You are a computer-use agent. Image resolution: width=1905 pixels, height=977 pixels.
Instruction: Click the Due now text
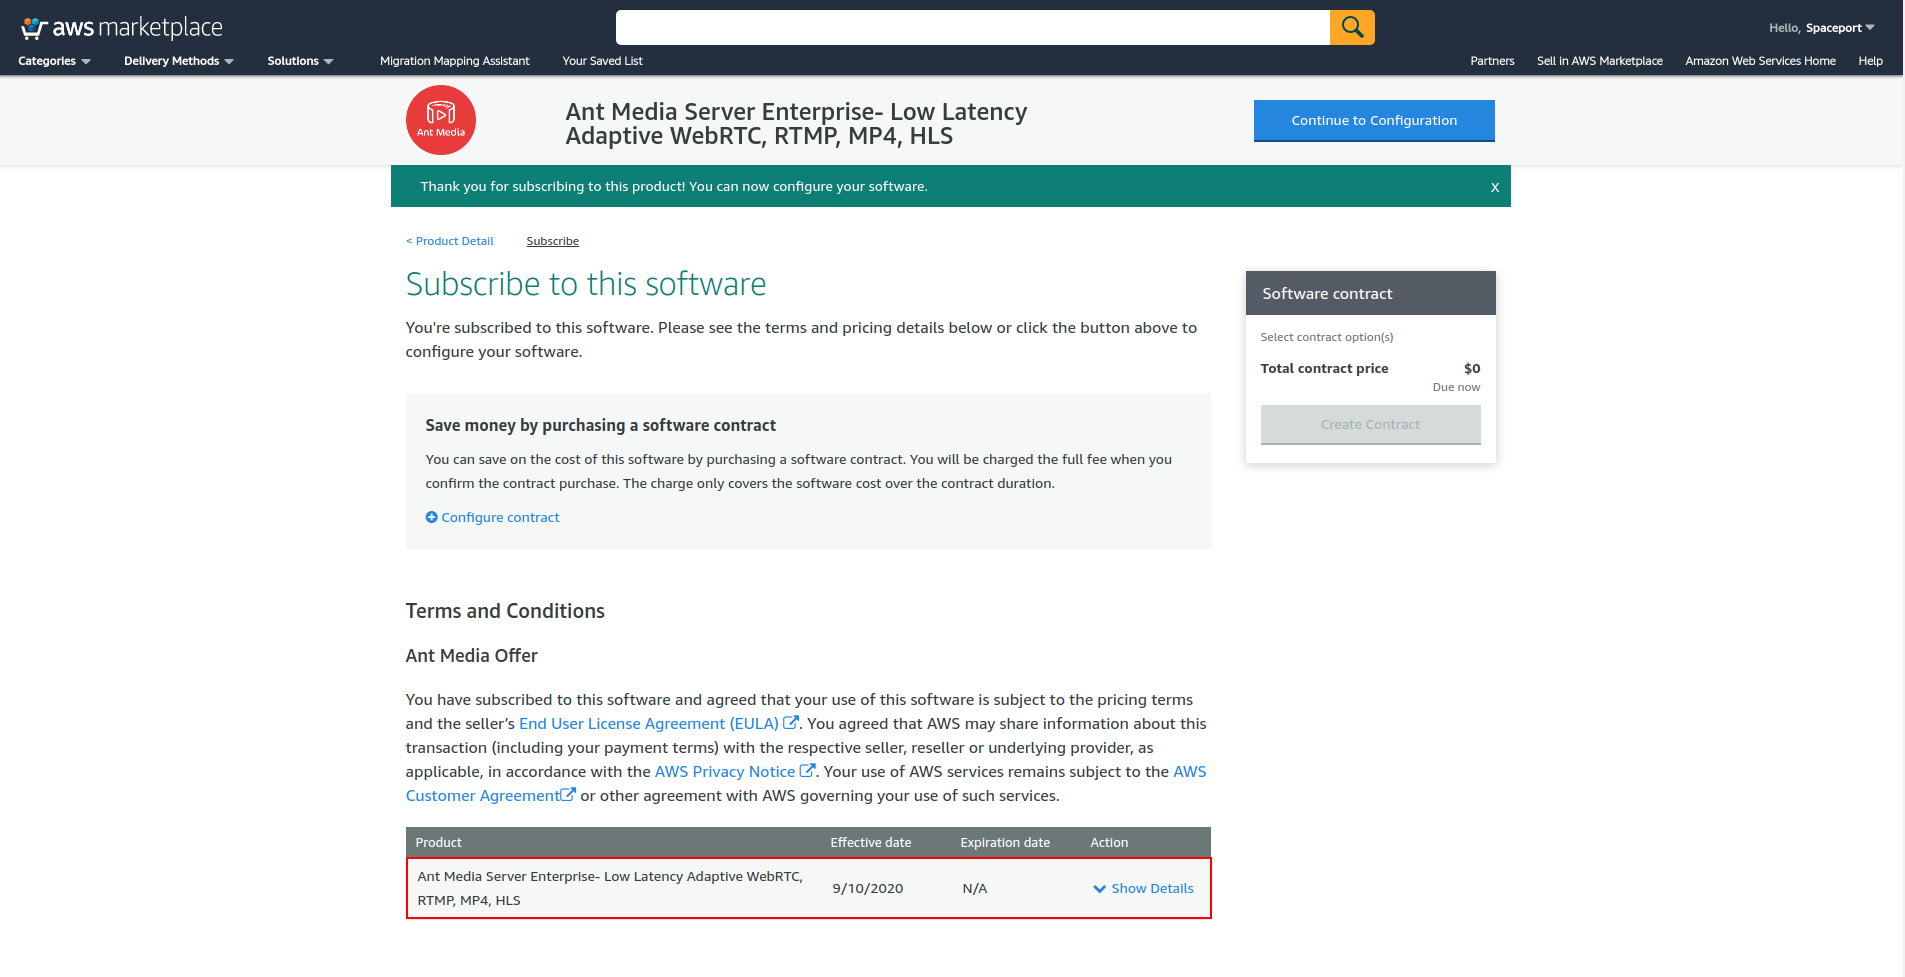coord(1456,388)
